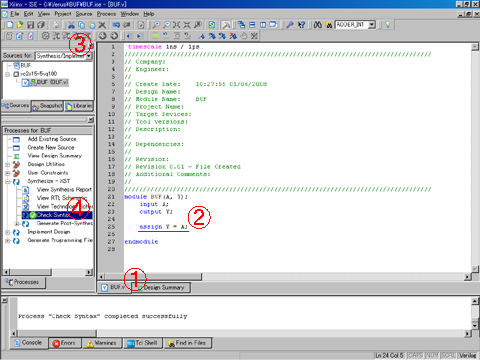This screenshot has height=360, width=480.
Task: Click the wrench Preferences icon
Action: click(289, 25)
